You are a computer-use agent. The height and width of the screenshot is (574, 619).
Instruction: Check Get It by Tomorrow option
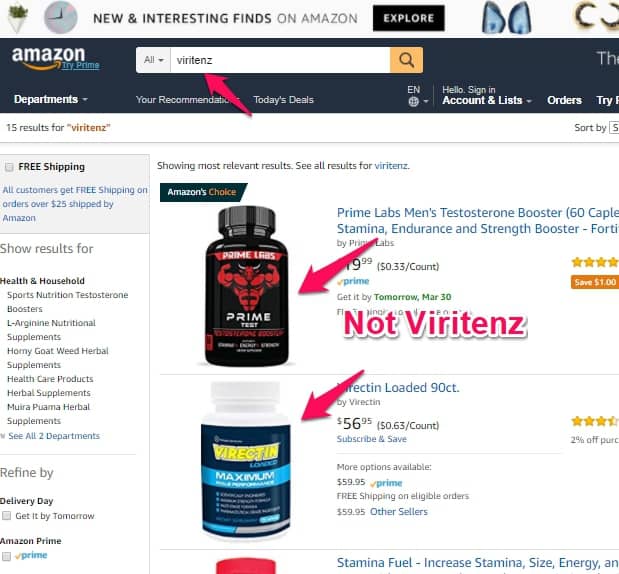tap(6, 516)
